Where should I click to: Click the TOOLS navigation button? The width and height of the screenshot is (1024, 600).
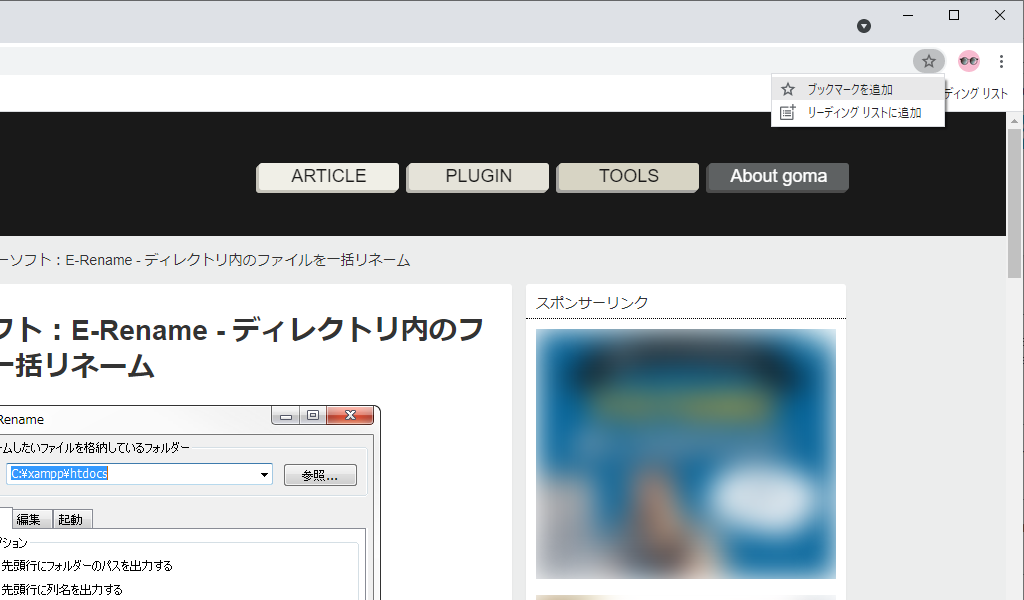628,177
